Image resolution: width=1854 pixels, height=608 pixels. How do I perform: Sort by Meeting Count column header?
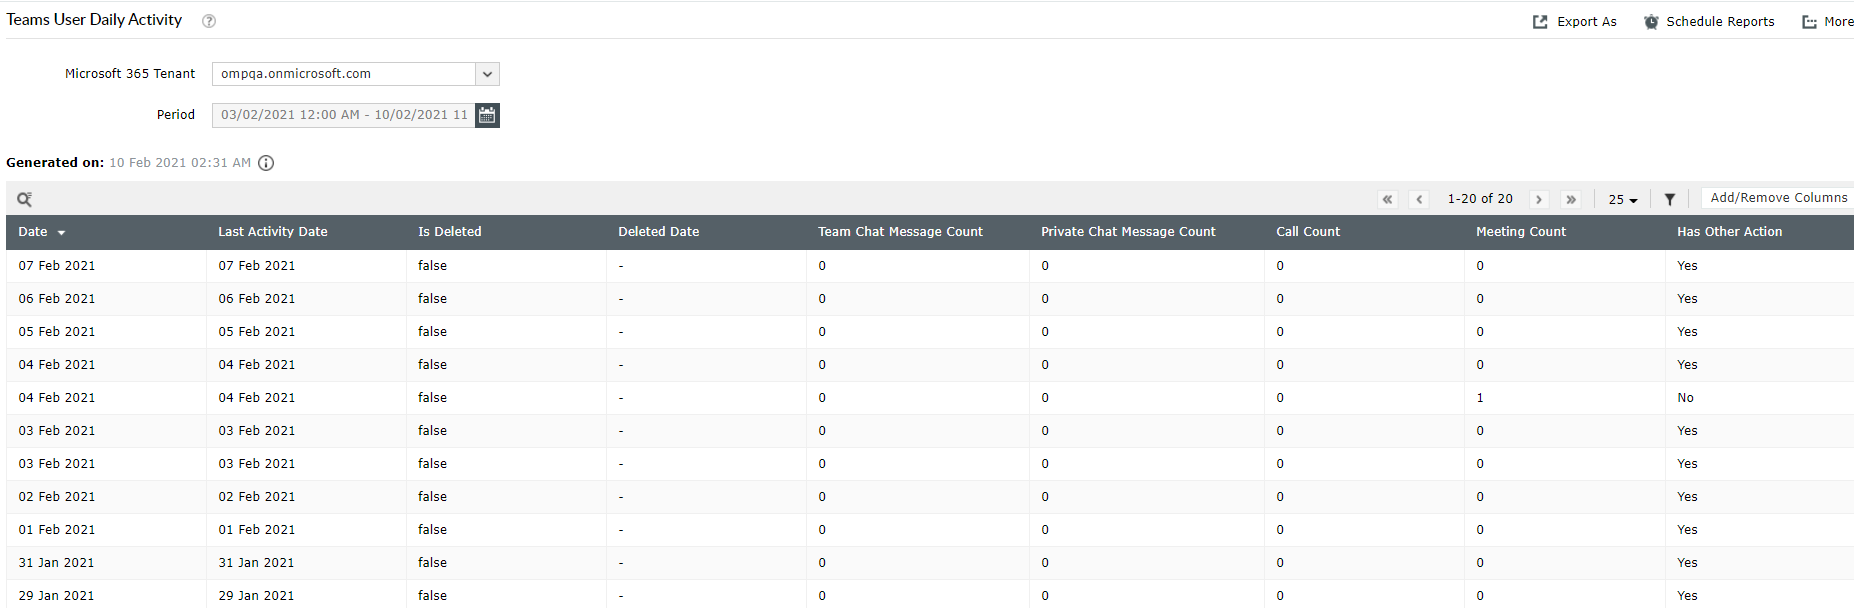[1521, 232]
